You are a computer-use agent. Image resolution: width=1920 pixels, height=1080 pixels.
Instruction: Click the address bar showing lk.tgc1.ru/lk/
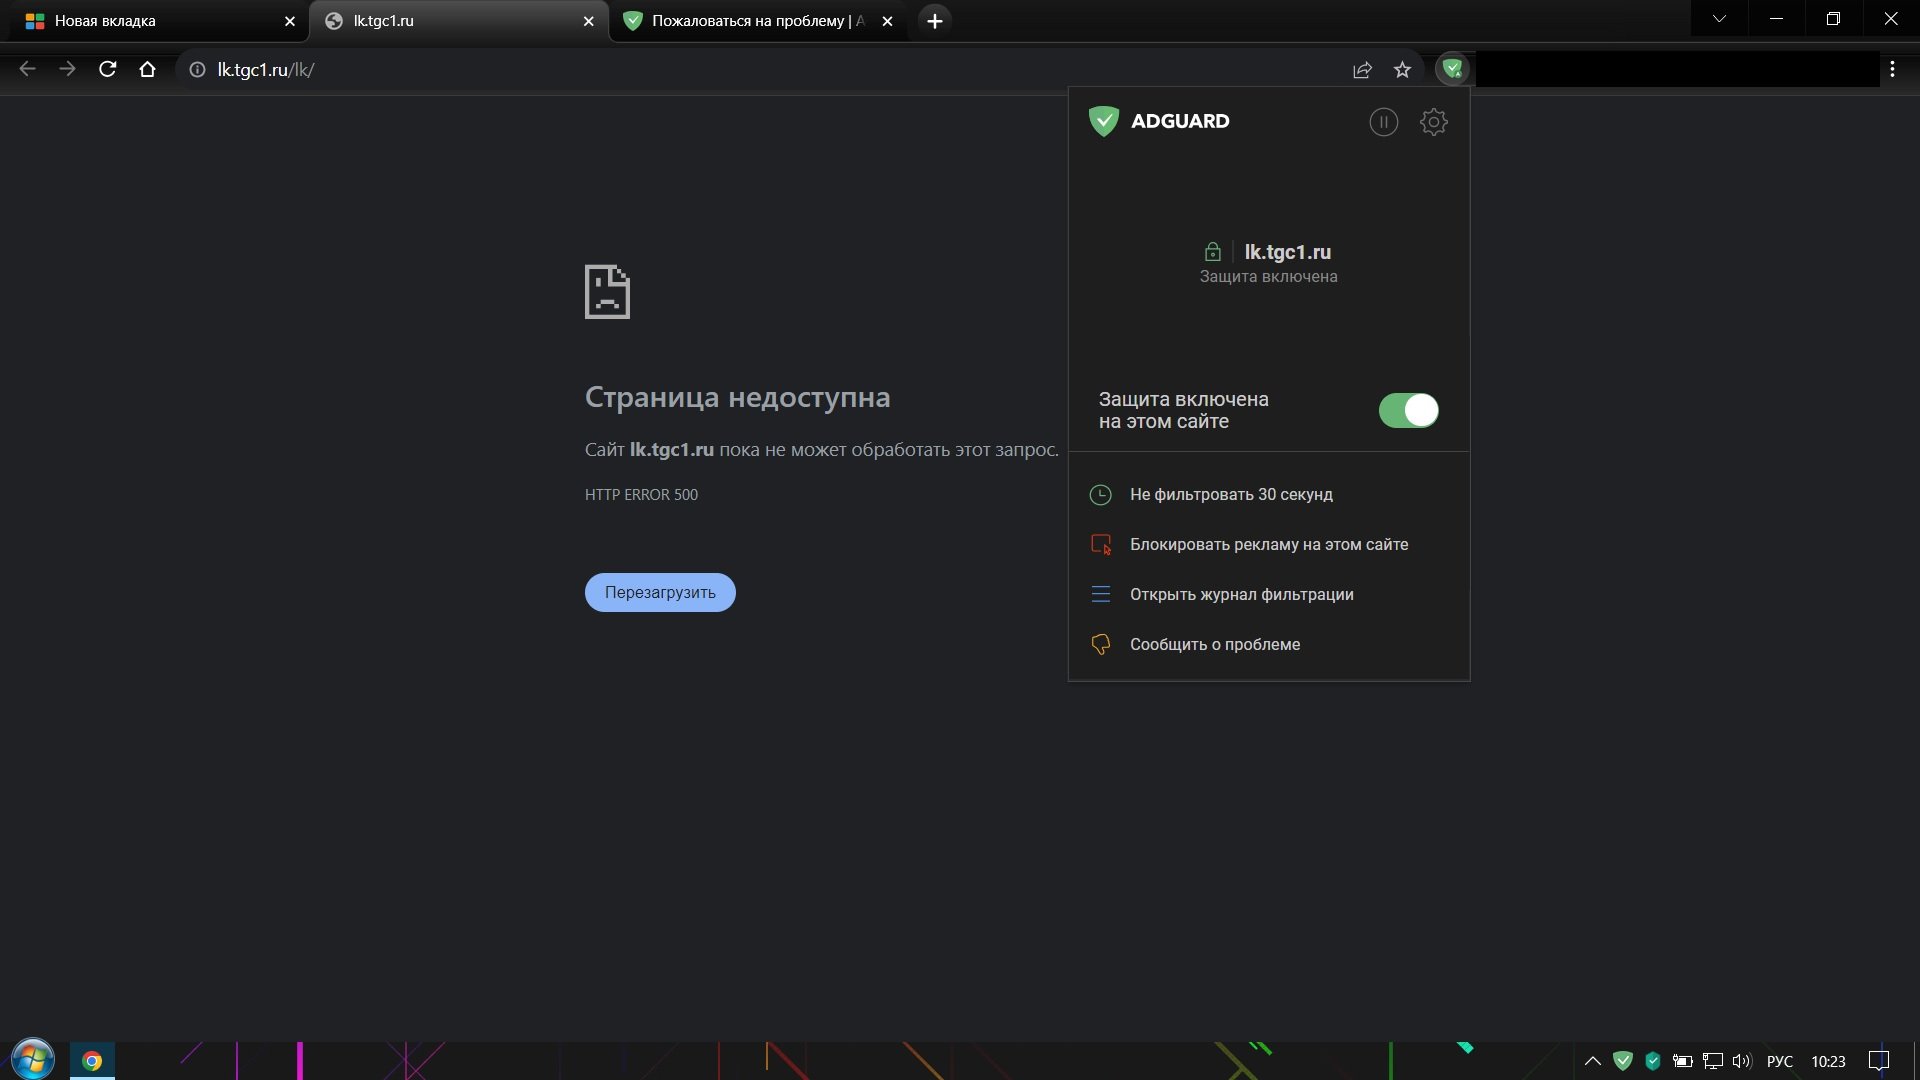point(268,69)
